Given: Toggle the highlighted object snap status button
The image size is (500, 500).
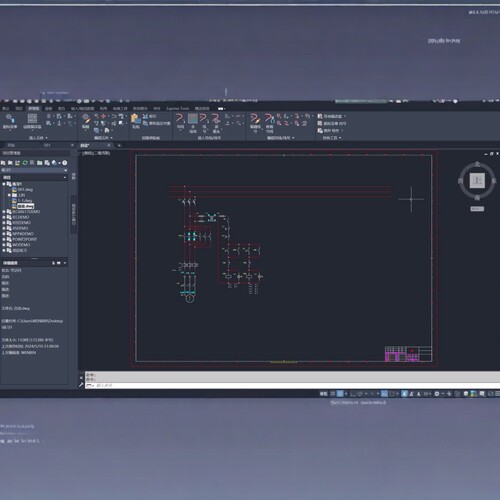Looking at the screenshot, I should pyautogui.click(x=384, y=394).
